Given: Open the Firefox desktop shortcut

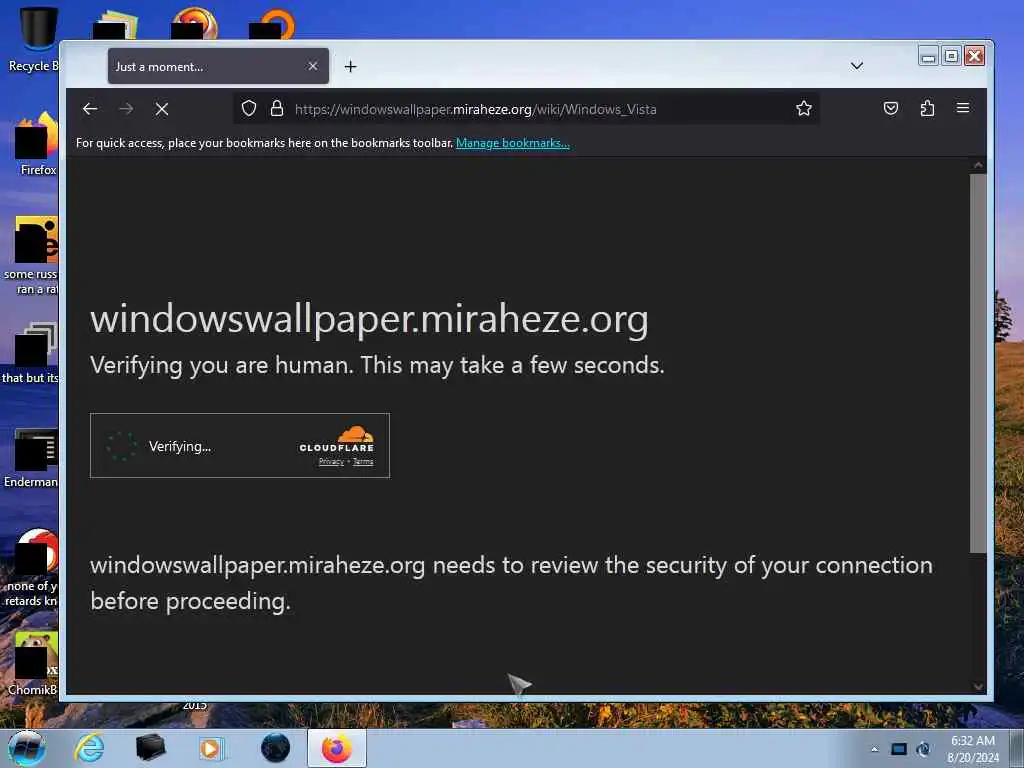Looking at the screenshot, I should (37, 144).
